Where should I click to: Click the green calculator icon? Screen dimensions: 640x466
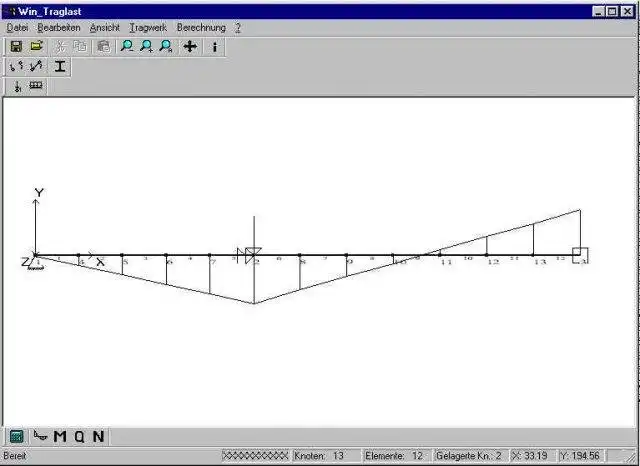click(16, 437)
